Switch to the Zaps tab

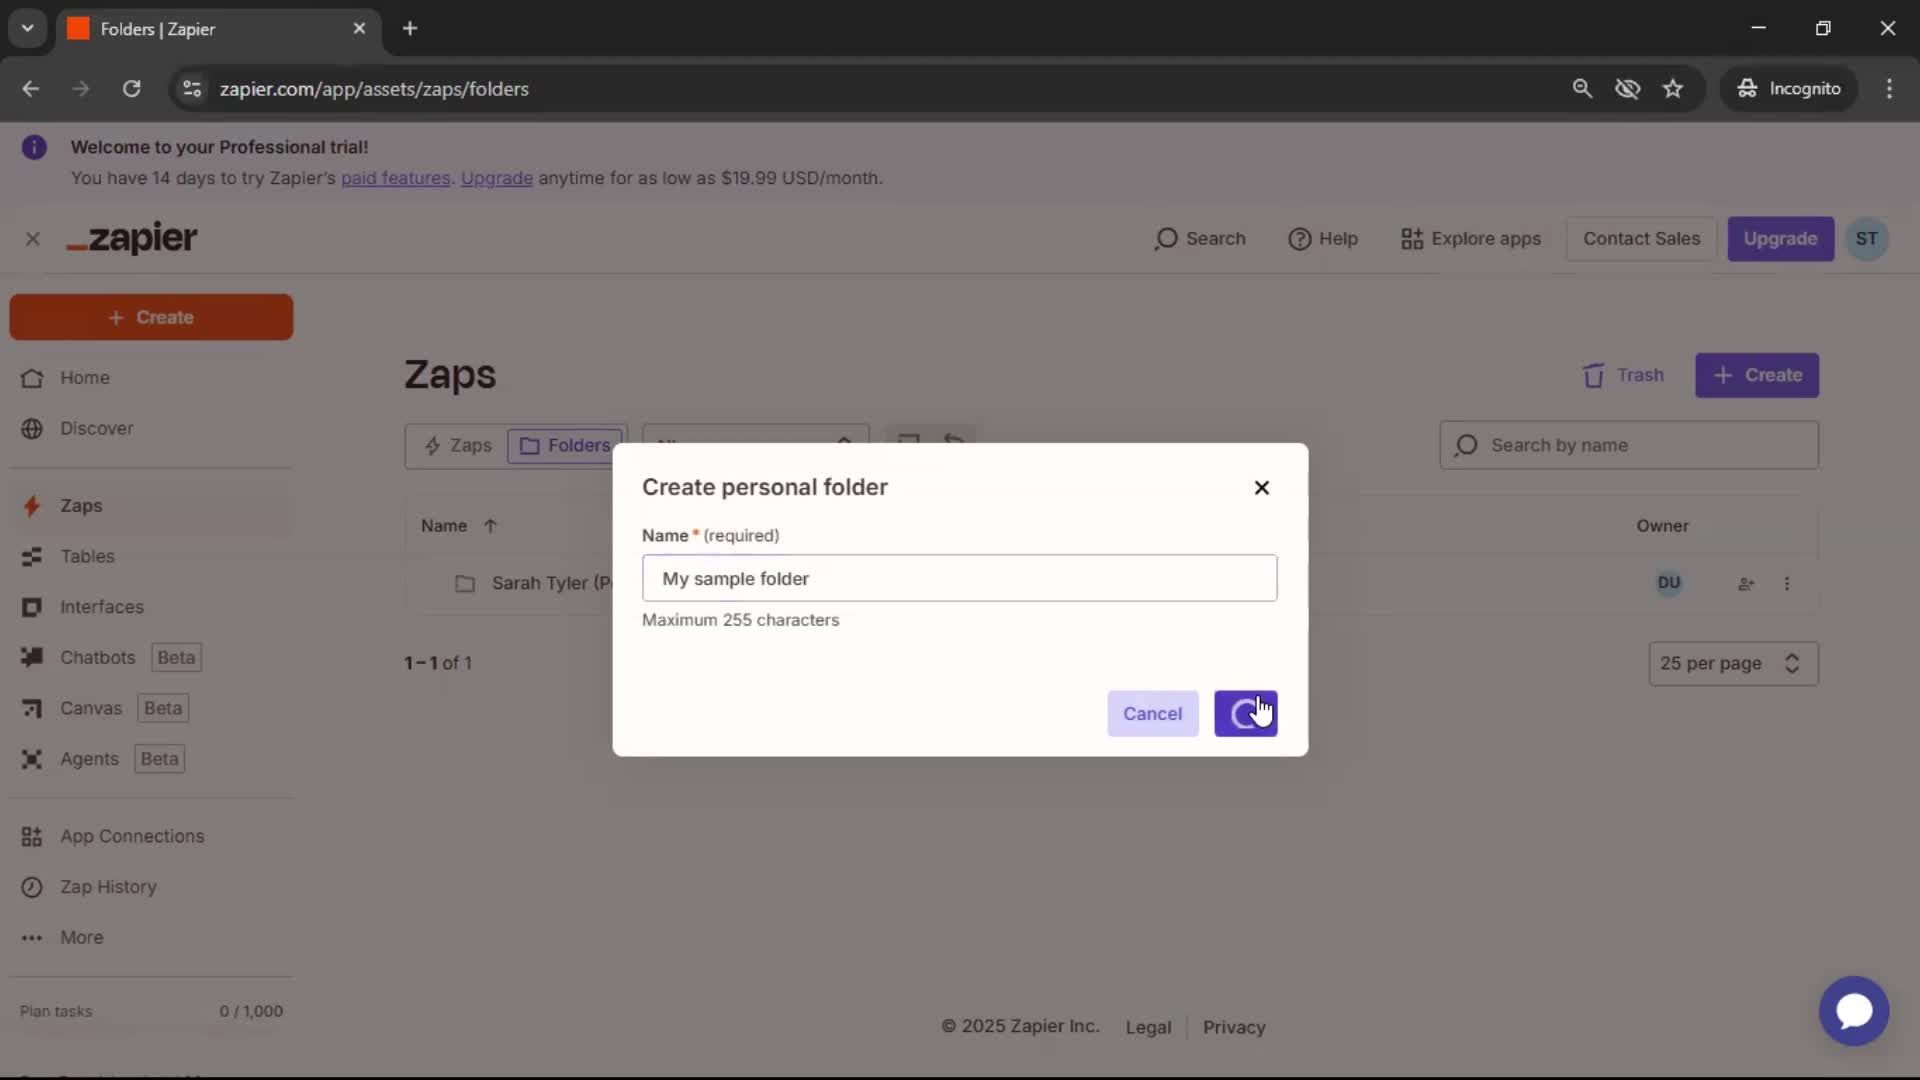click(x=458, y=446)
